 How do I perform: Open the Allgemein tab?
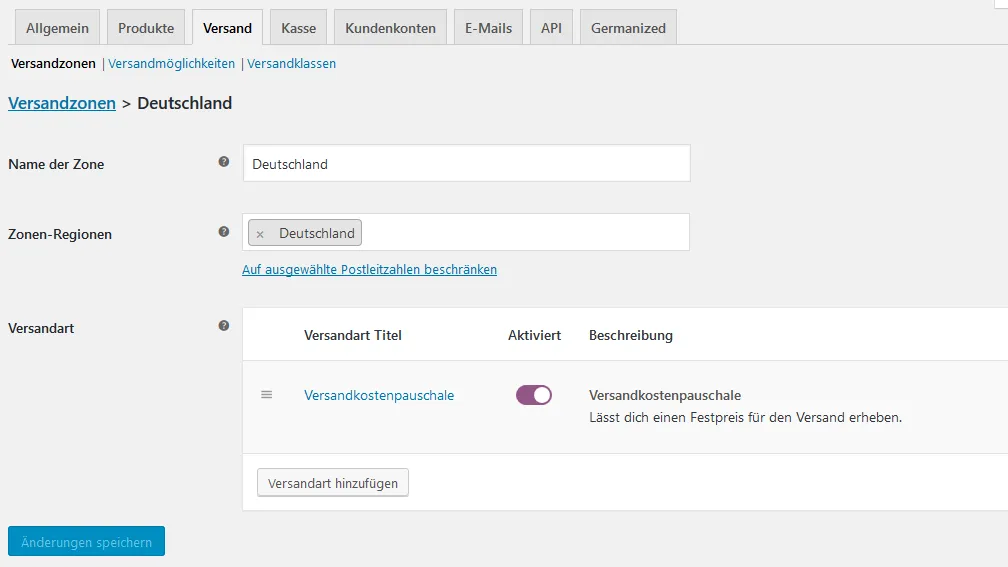click(x=57, y=28)
